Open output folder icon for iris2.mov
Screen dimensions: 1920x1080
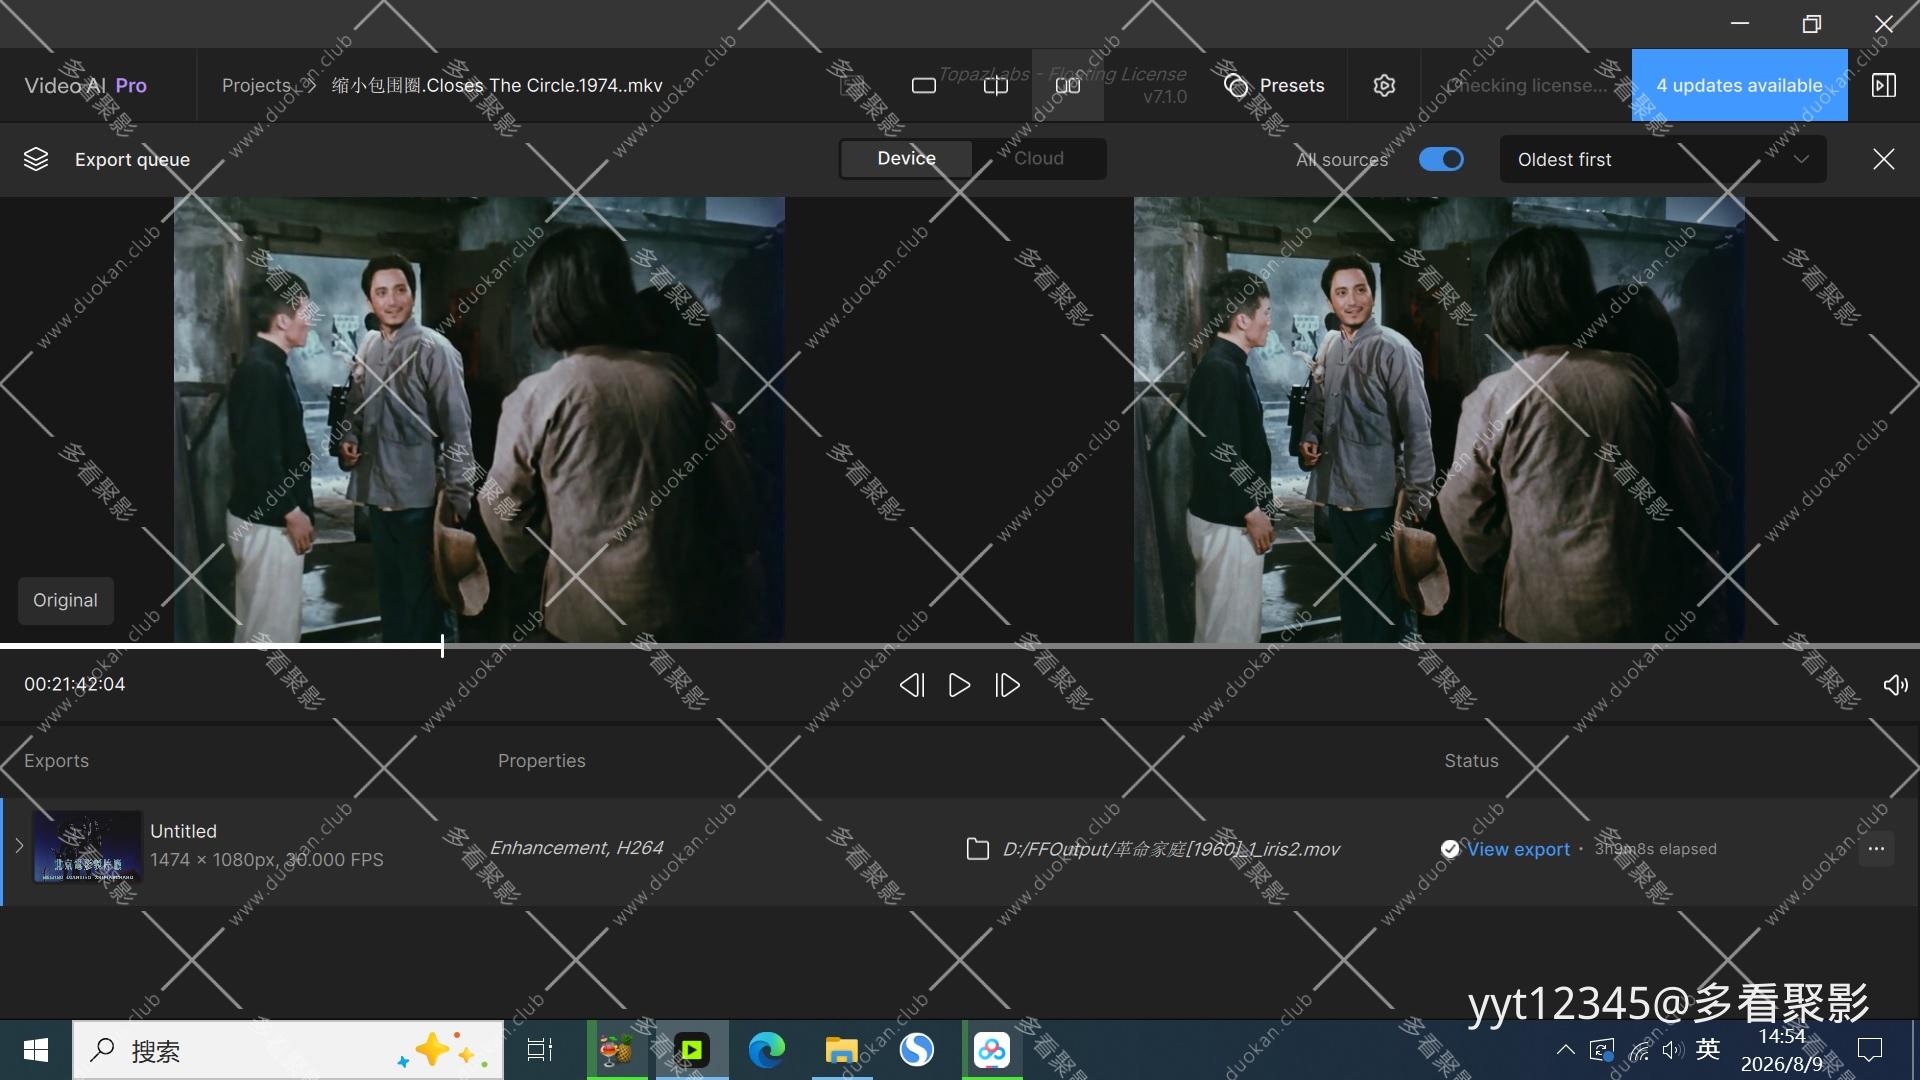point(977,849)
